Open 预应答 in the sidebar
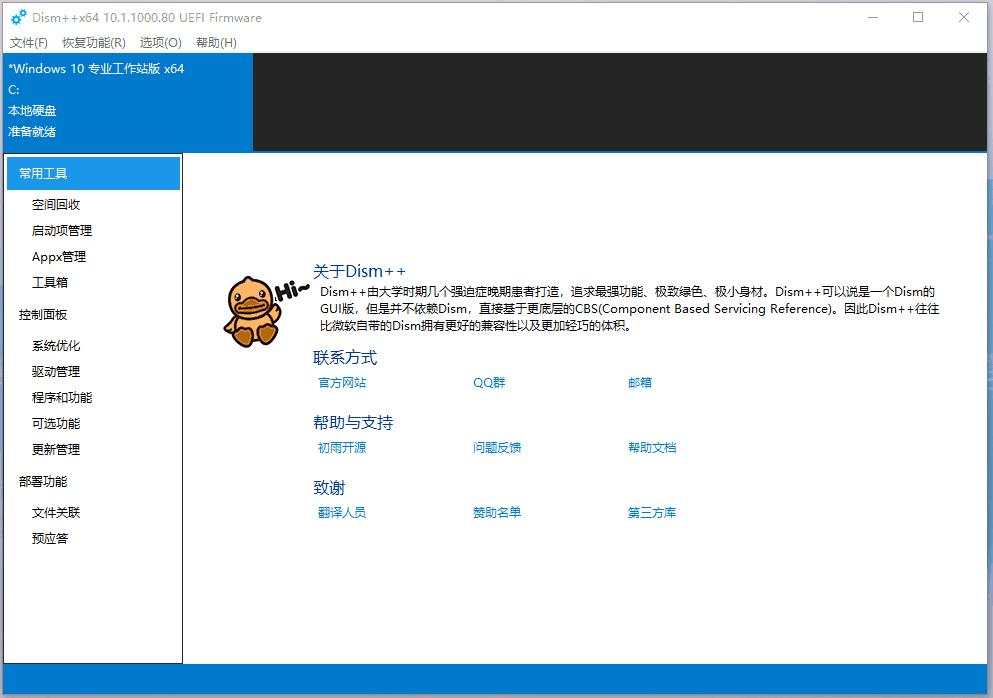Image resolution: width=993 pixels, height=698 pixels. [50, 539]
